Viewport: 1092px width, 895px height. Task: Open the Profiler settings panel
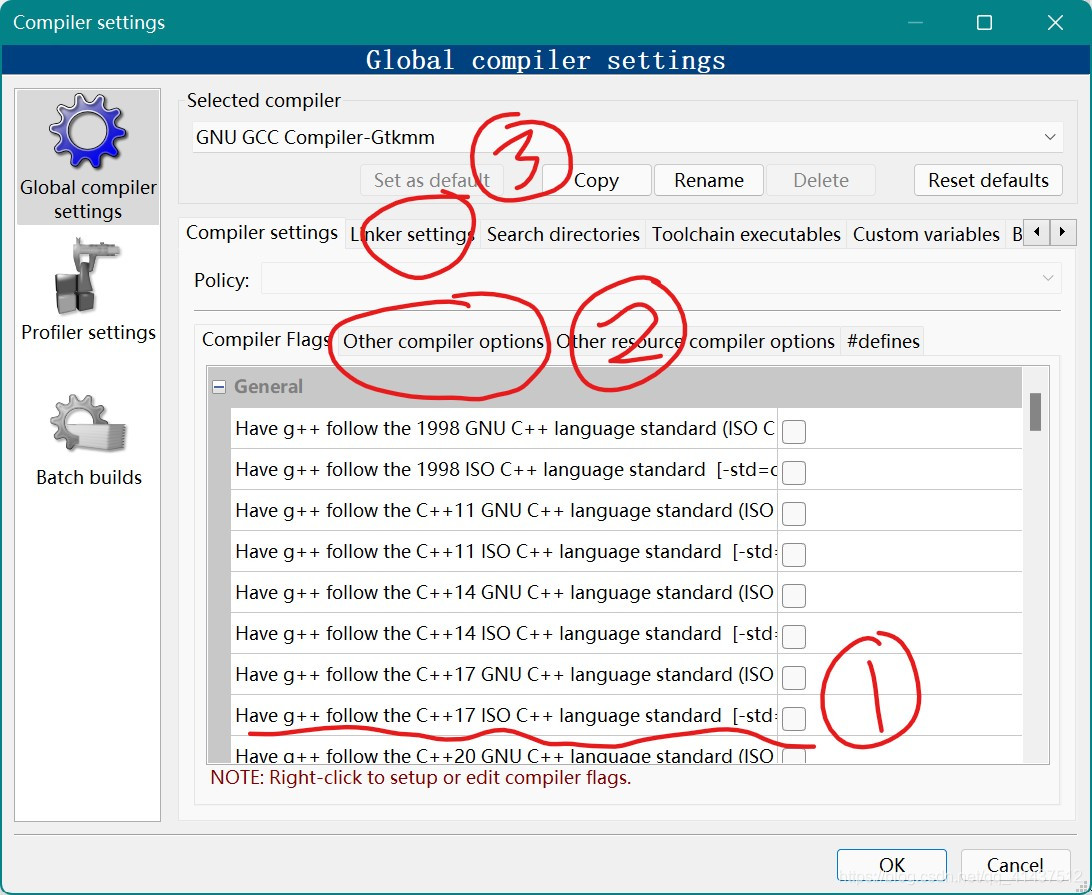pyautogui.click(x=87, y=290)
